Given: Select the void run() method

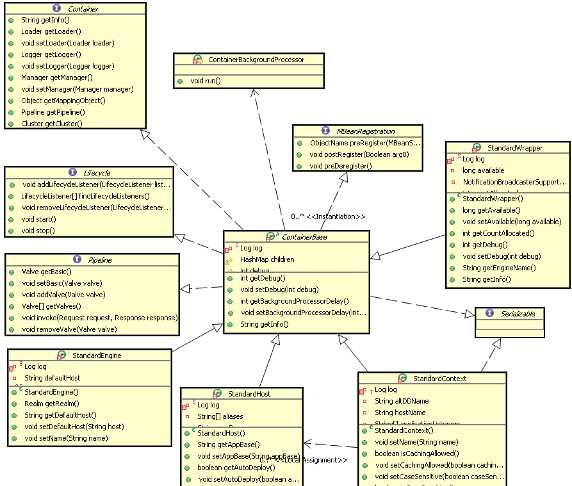Looking at the screenshot, I should (x=205, y=81).
